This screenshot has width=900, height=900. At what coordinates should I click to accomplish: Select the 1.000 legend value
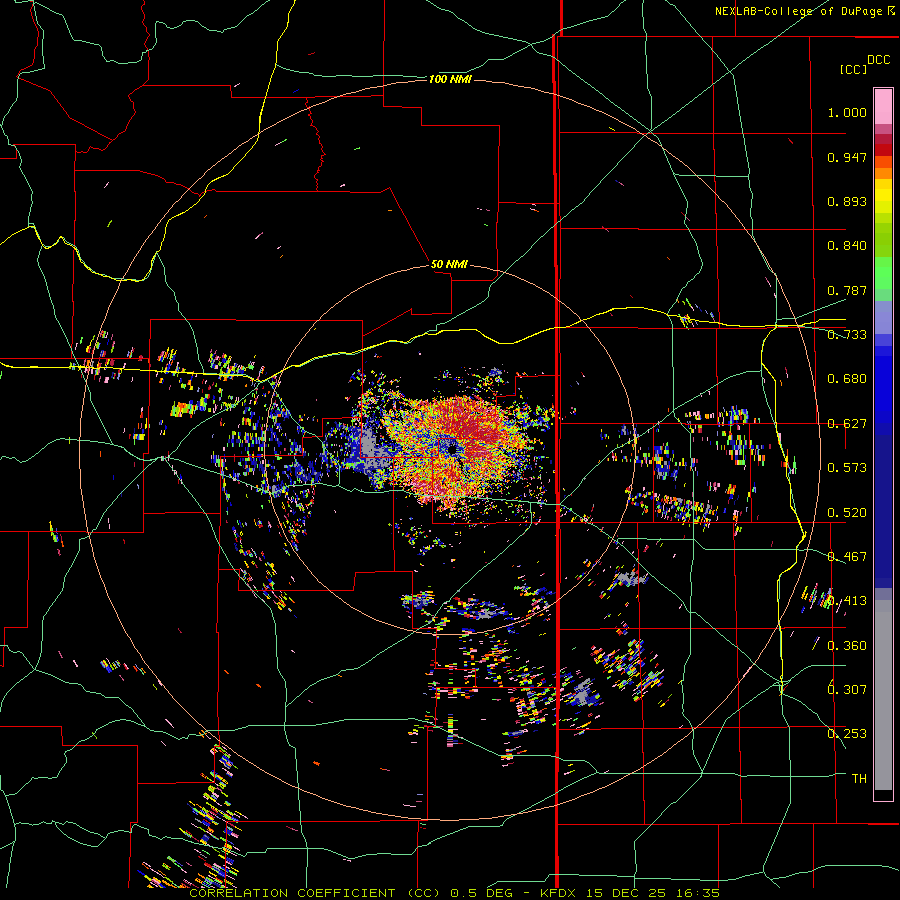847,112
